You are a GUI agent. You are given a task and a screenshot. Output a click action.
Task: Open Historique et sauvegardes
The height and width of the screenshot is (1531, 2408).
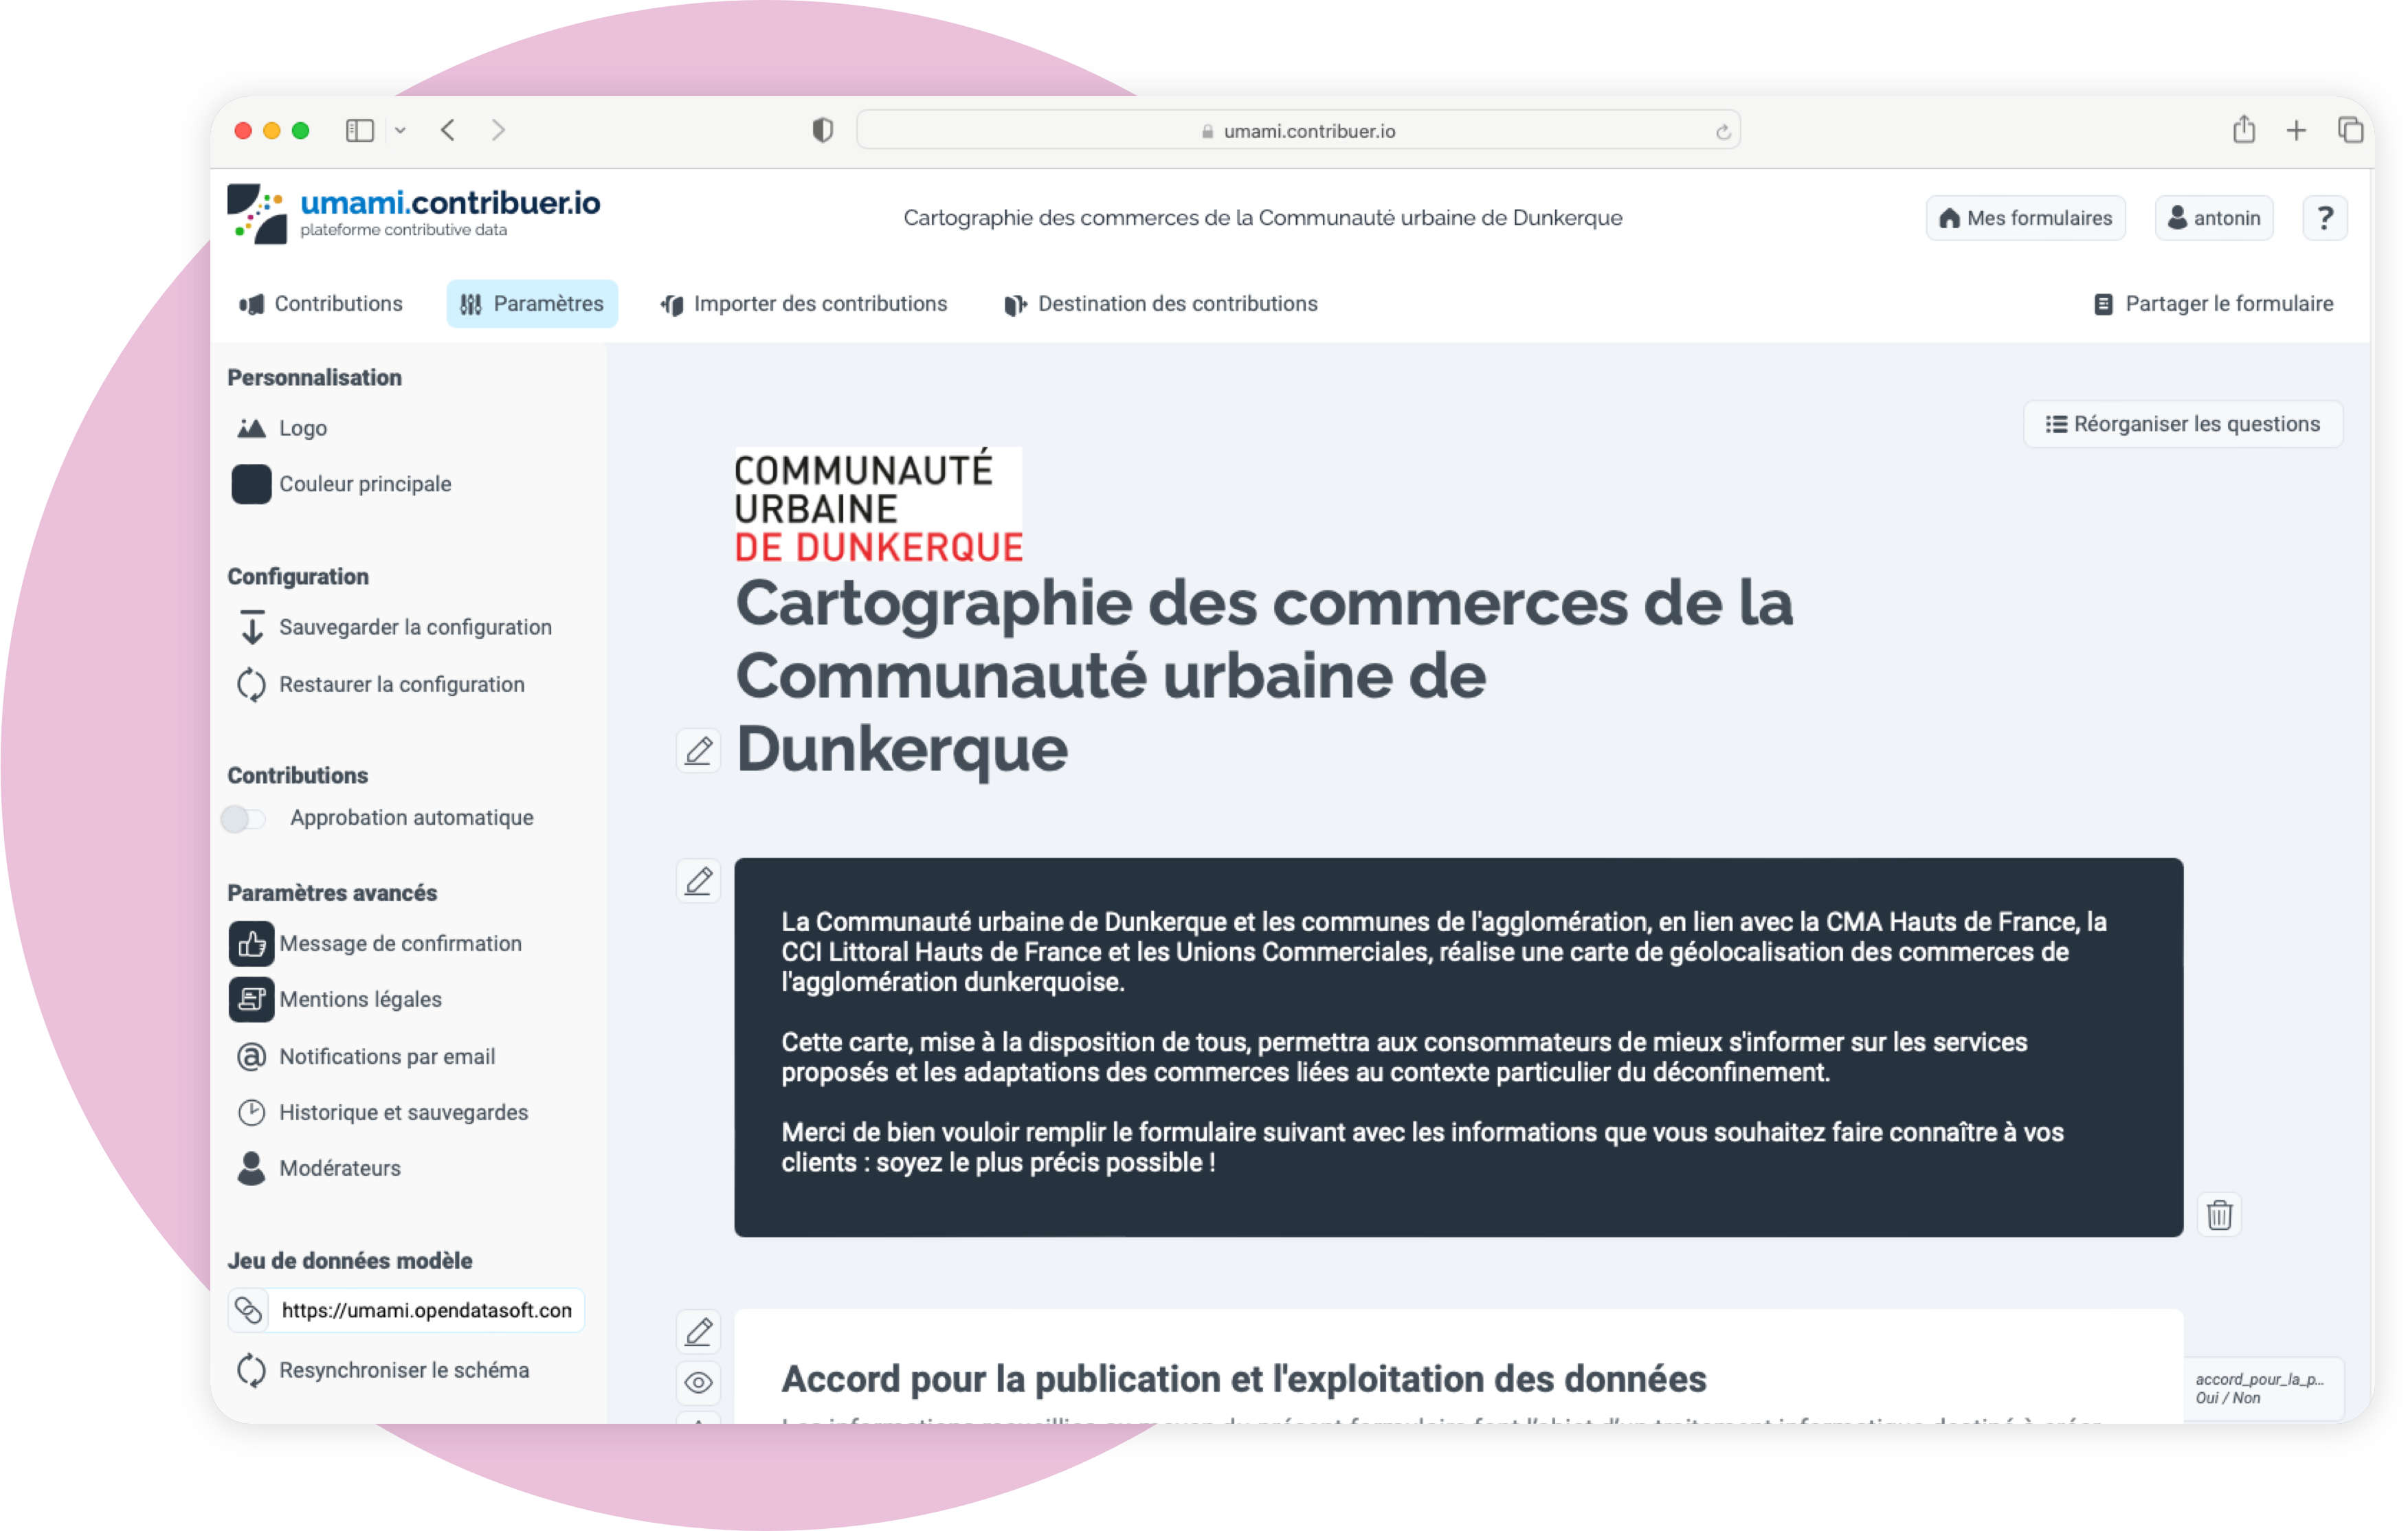pyautogui.click(x=382, y=1112)
